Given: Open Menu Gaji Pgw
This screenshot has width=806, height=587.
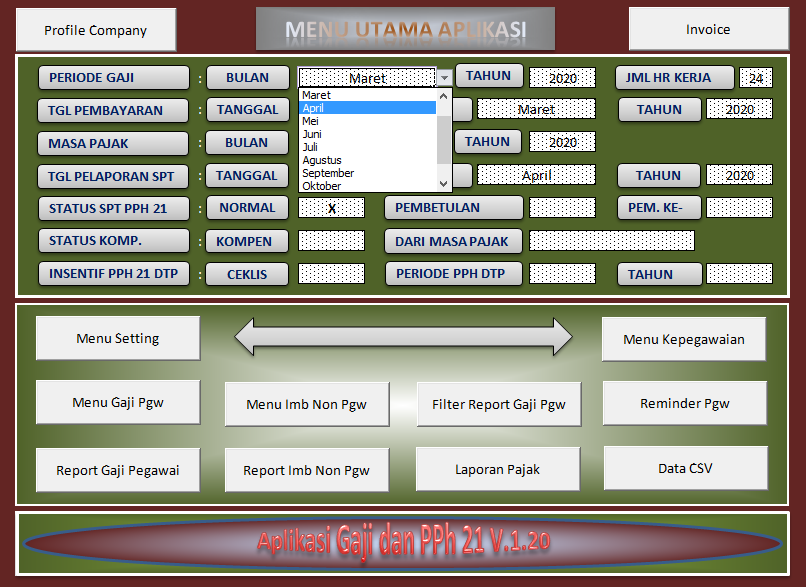Looking at the screenshot, I should coord(118,402).
